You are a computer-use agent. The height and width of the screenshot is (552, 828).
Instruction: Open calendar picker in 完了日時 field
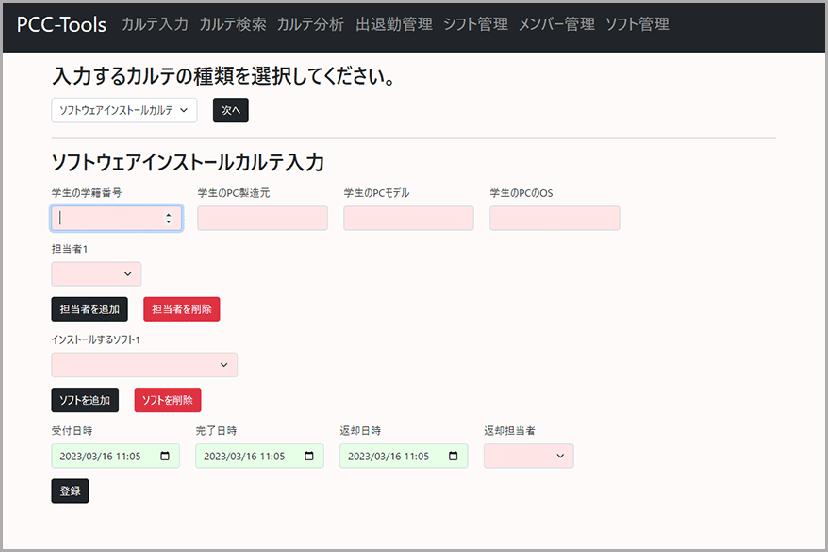[x=309, y=456]
